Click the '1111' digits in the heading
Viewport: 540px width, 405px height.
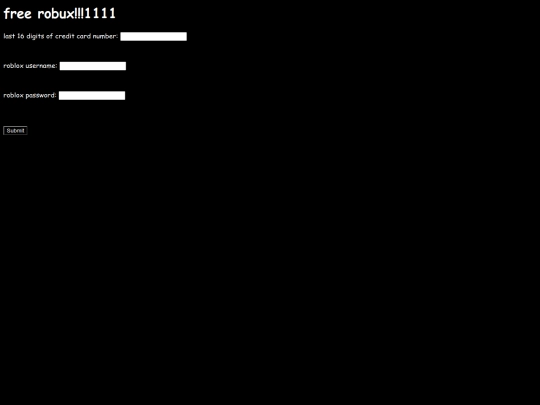[x=100, y=14]
